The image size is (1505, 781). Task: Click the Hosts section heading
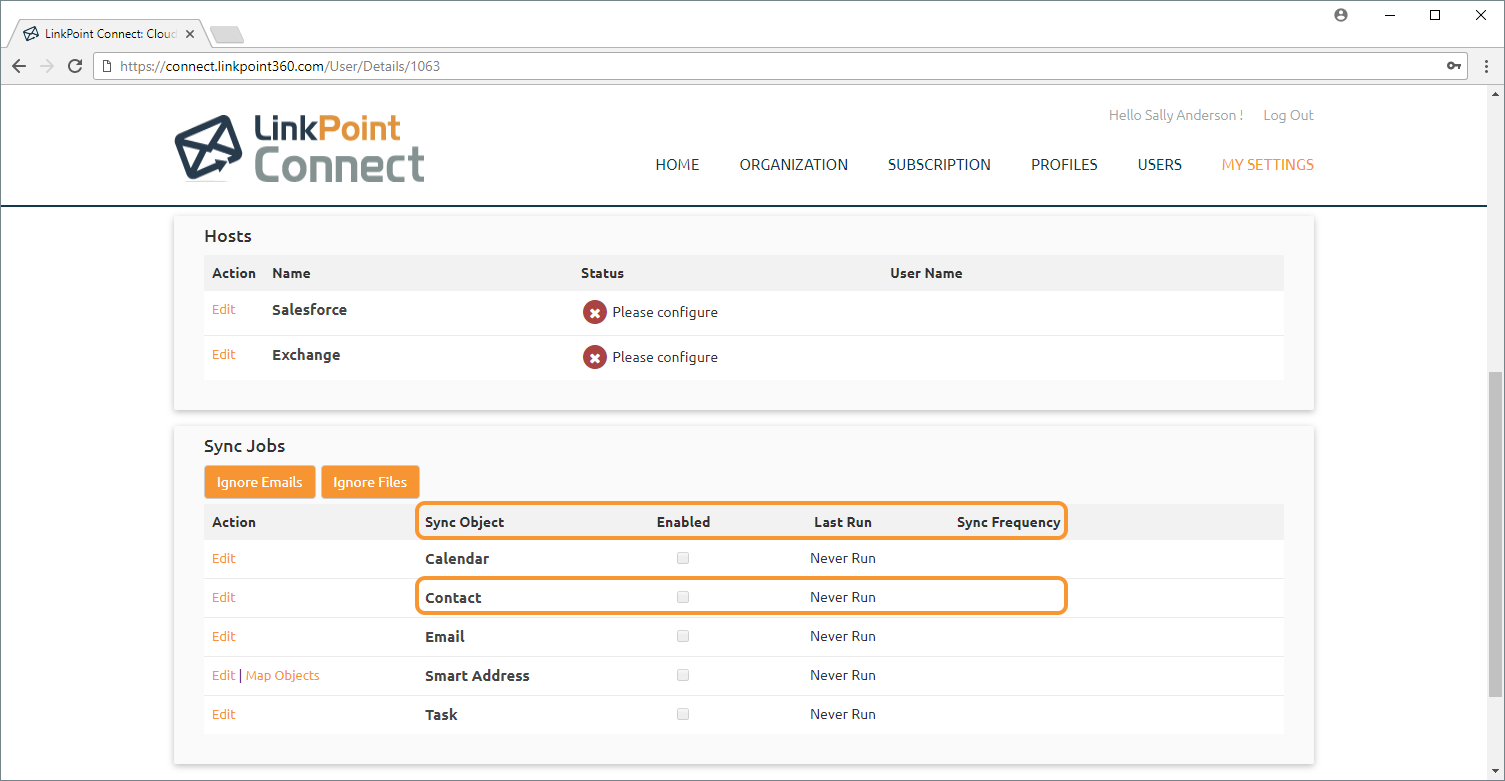228,236
